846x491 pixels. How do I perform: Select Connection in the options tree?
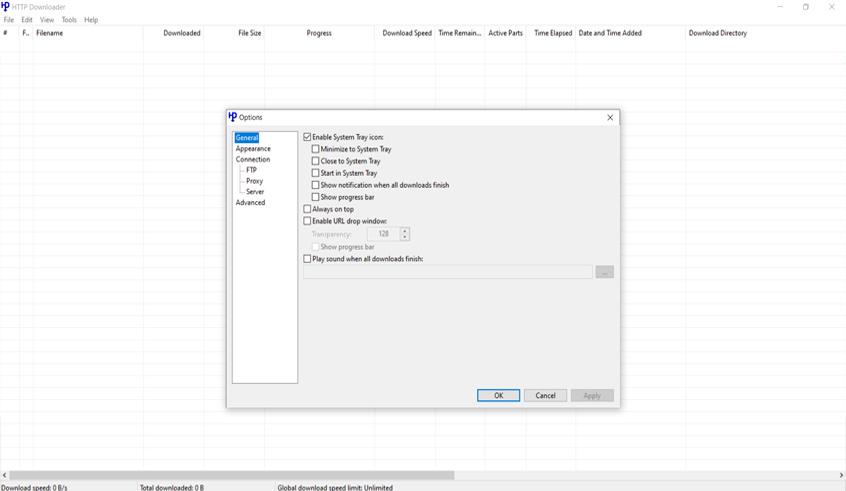coord(253,159)
